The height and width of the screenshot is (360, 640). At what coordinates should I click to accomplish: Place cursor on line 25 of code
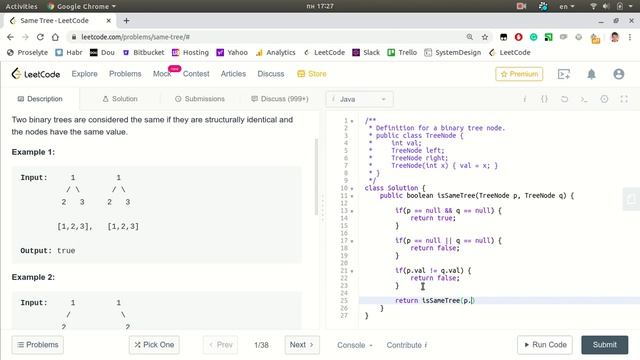point(499,300)
